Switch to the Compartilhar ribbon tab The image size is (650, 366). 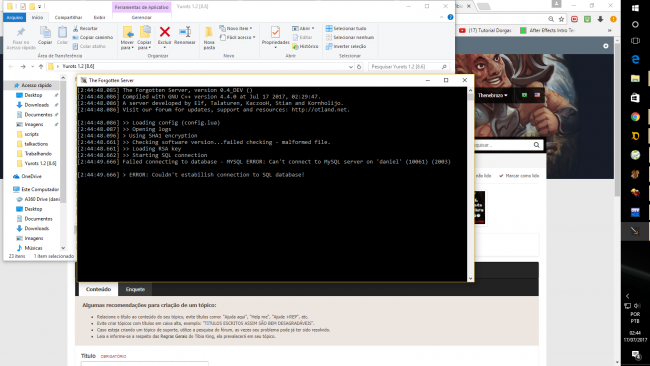click(68, 17)
